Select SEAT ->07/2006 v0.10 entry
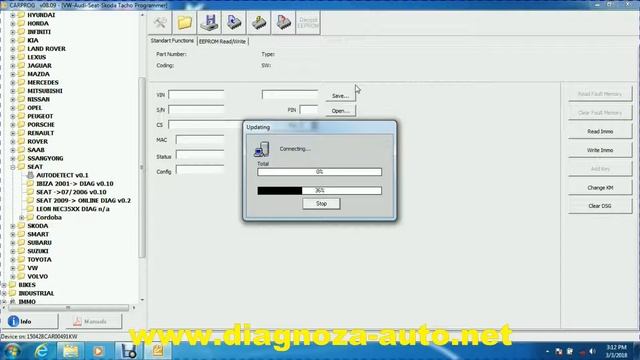640x360 pixels. (71, 192)
